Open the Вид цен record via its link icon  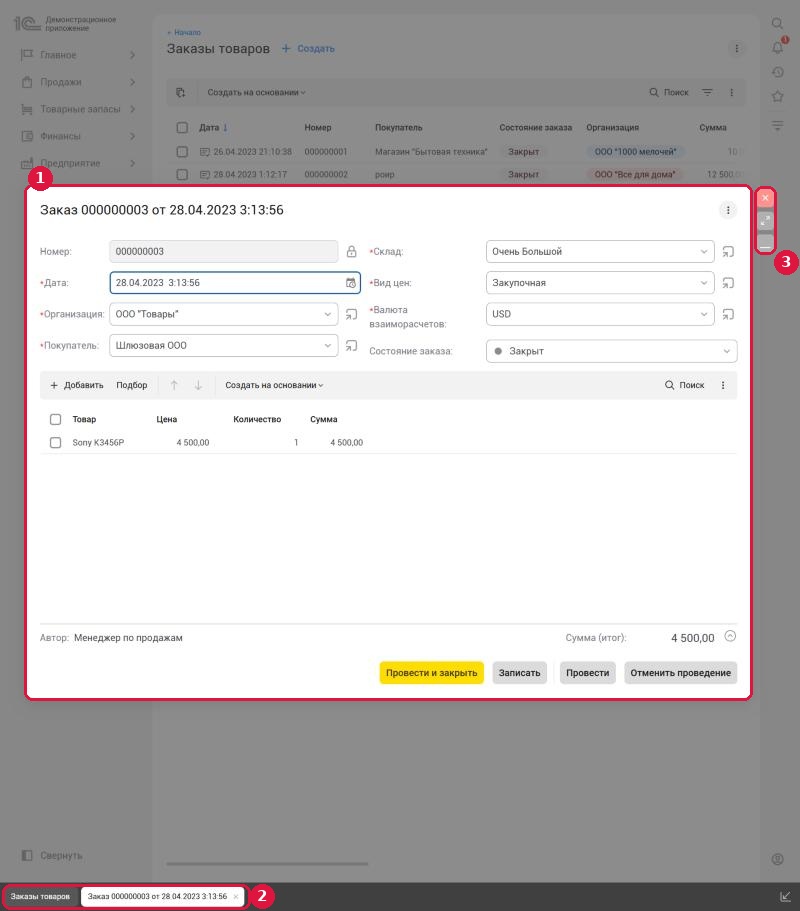(x=728, y=283)
